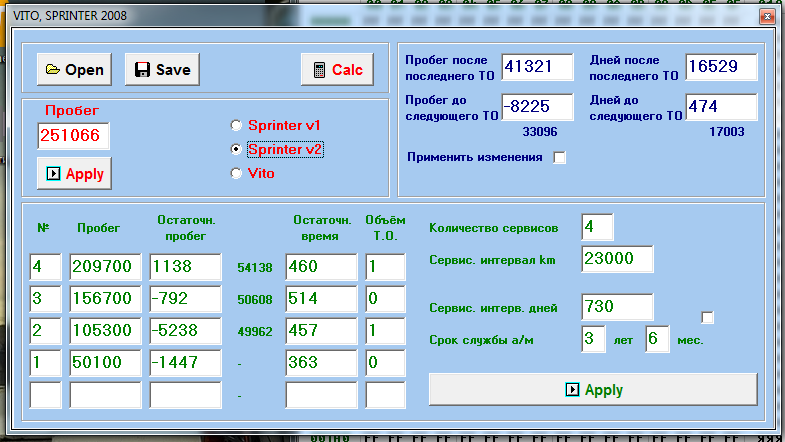The height and width of the screenshot is (442, 785).
Task: Click the value 17003
Action: (x=726, y=132)
